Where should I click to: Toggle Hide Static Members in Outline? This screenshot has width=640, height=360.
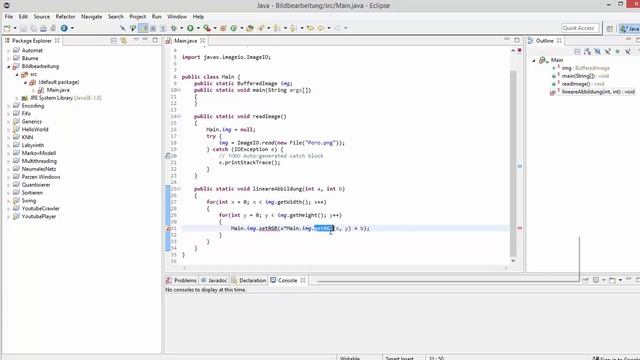pos(608,51)
